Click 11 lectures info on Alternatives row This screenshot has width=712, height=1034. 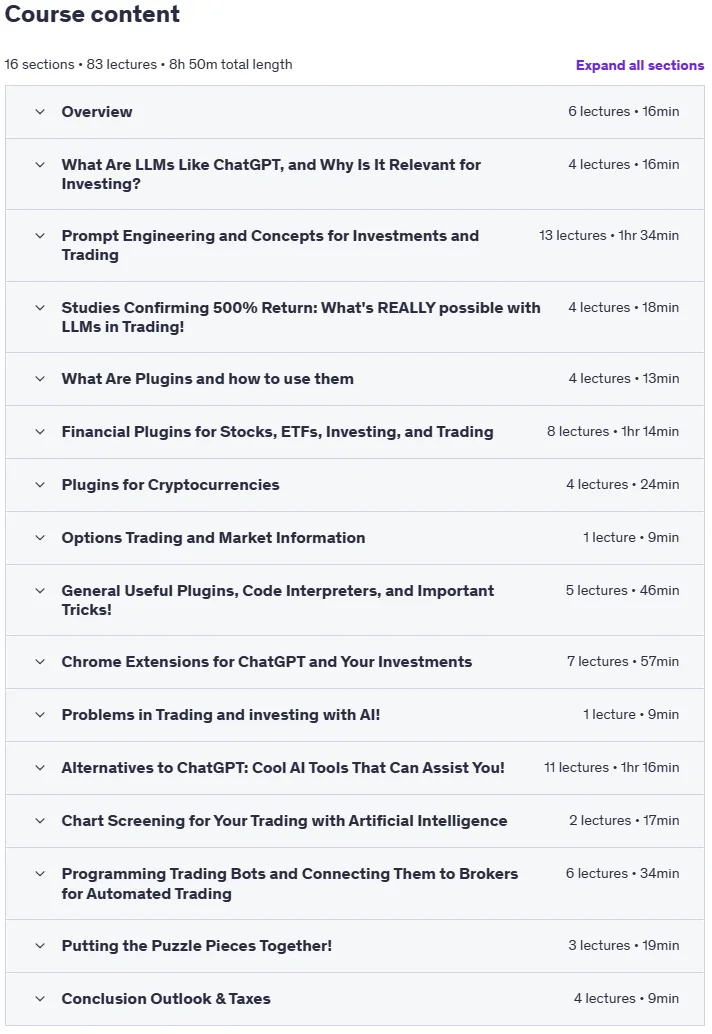pos(611,768)
